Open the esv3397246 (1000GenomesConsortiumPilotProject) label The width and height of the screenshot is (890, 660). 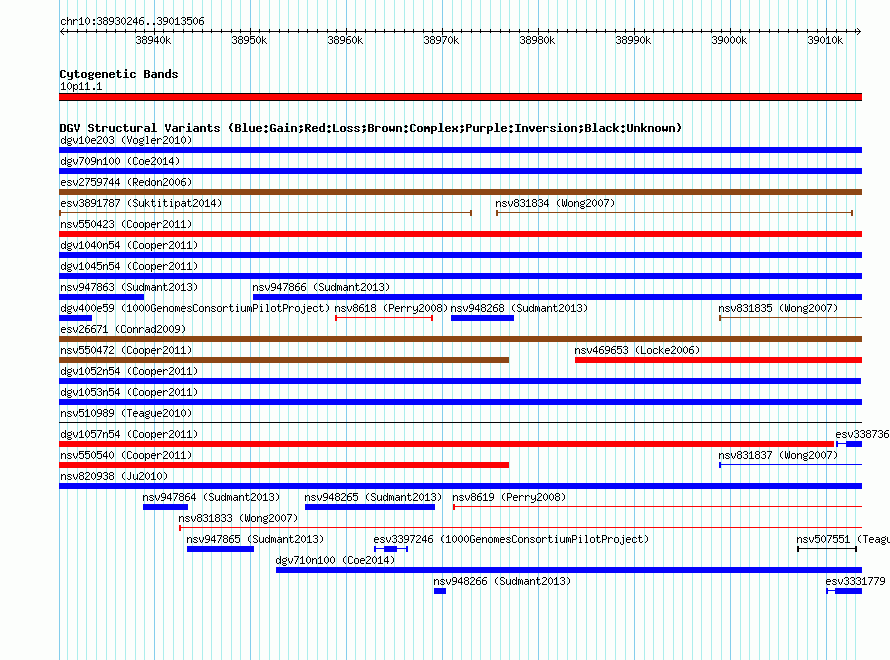click(x=511, y=539)
